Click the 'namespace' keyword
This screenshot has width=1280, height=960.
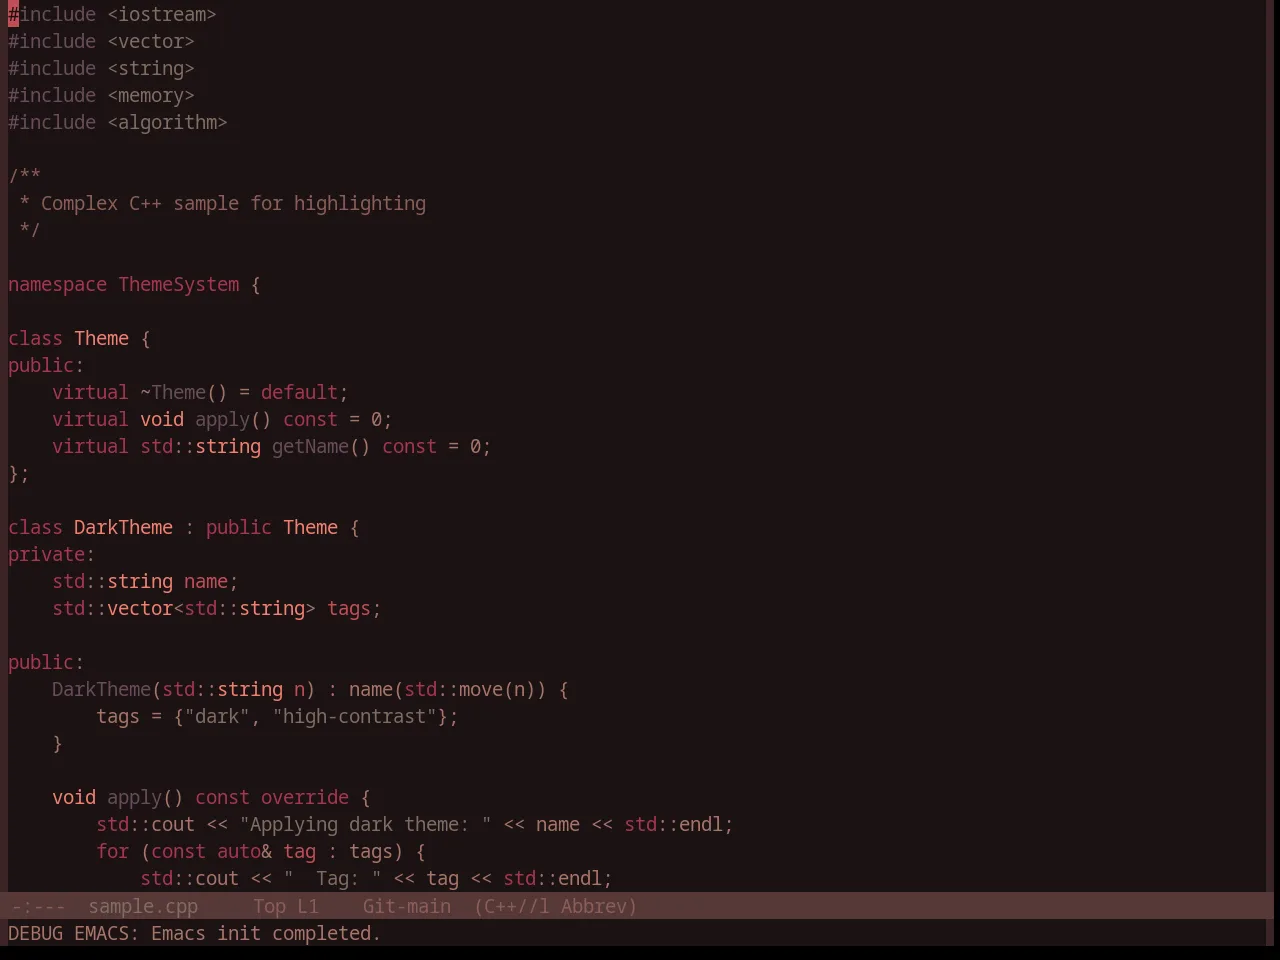[57, 284]
